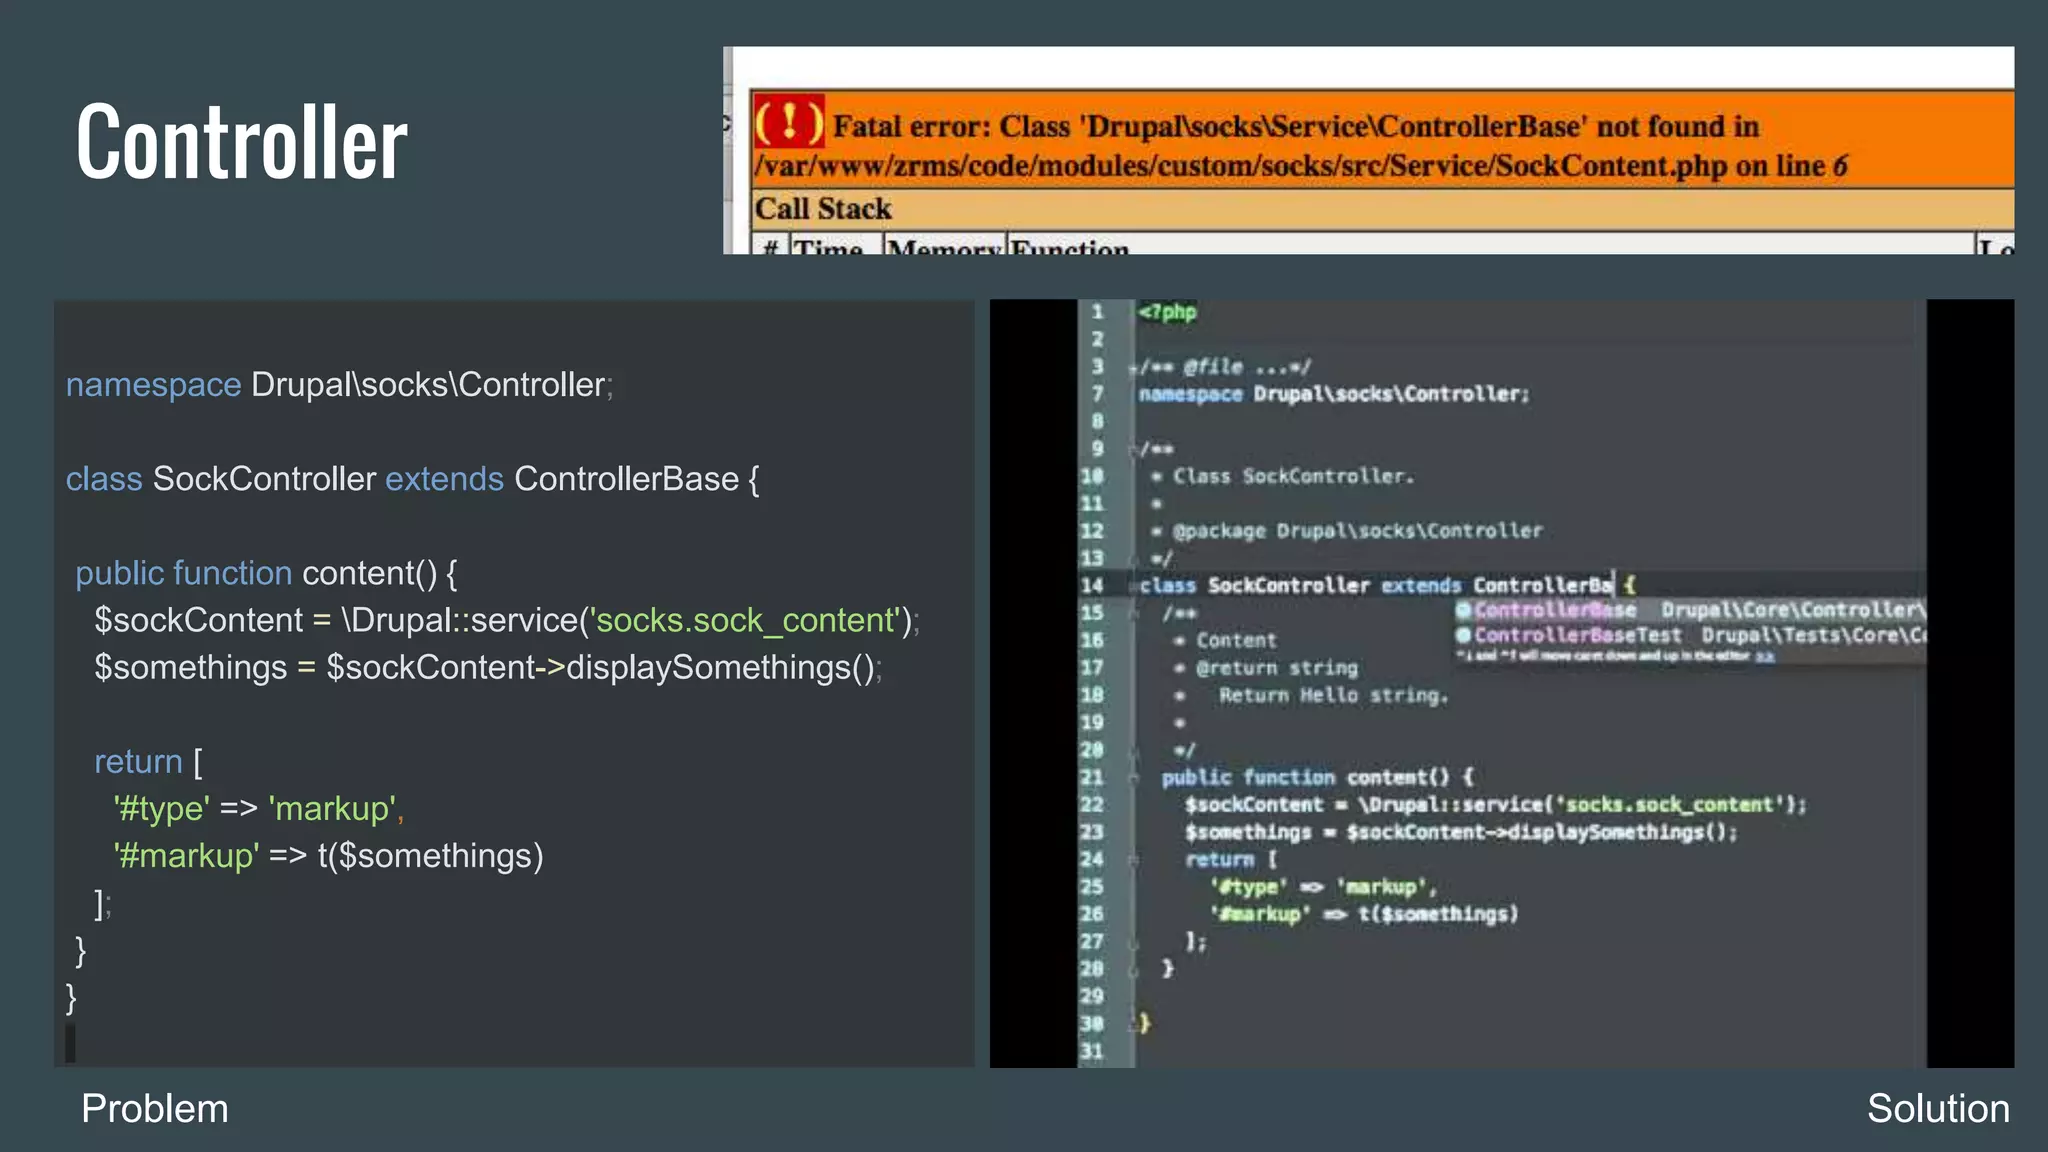The height and width of the screenshot is (1152, 2048).
Task: Click the '$sockContent = \Drupal::service' line in Problem panel
Action: click(507, 620)
